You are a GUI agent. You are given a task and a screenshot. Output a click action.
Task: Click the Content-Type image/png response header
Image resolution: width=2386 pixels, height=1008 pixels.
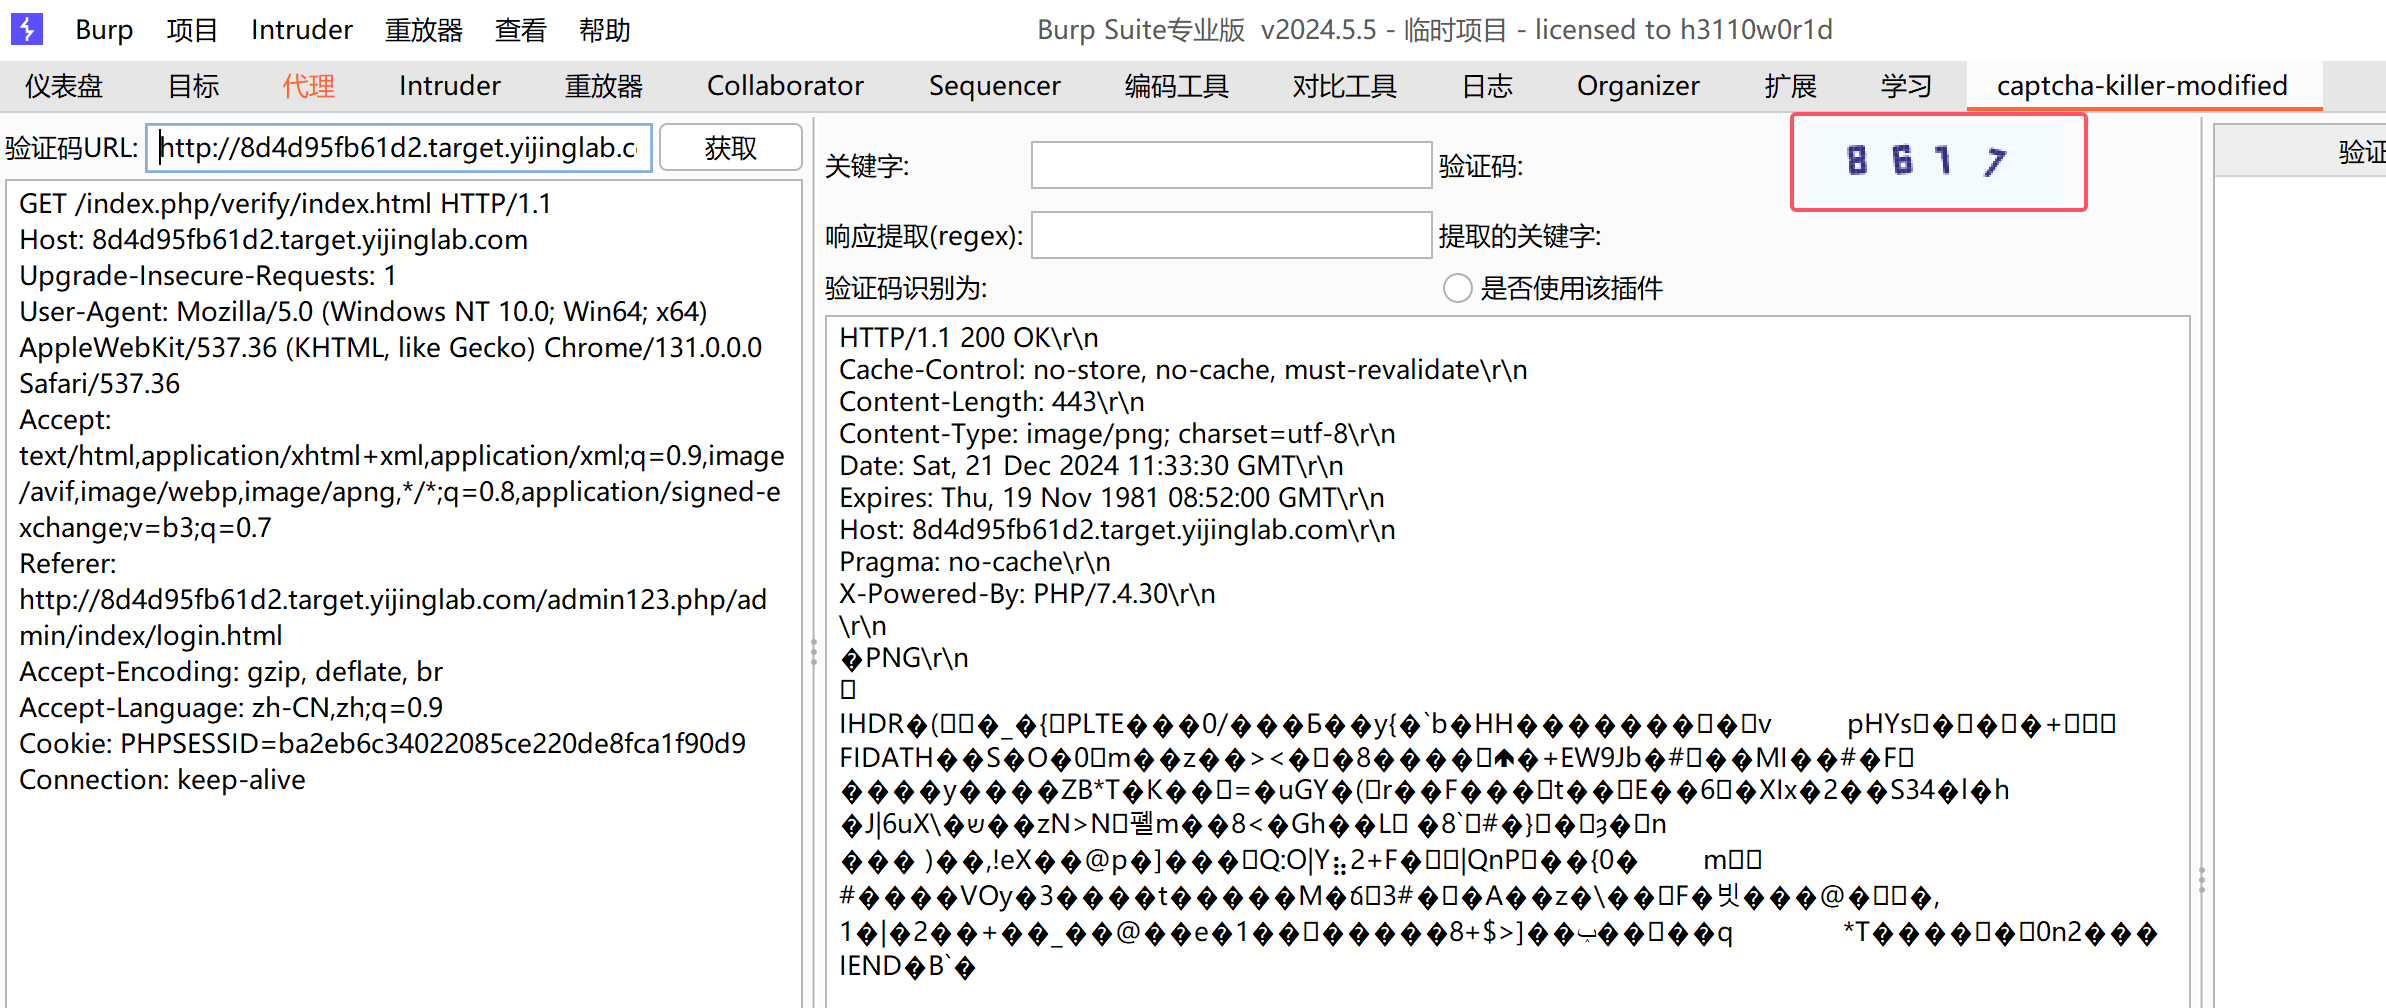(x=1117, y=434)
